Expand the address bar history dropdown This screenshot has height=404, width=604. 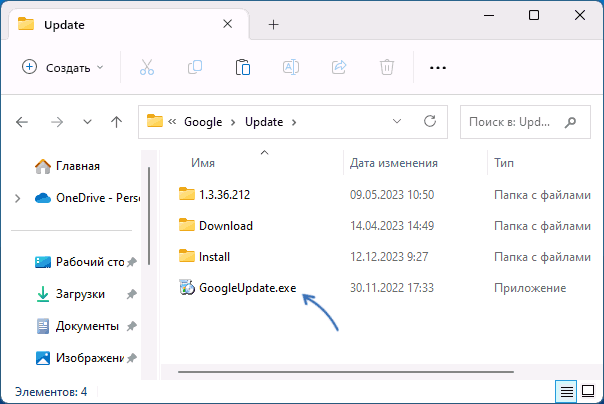click(x=397, y=122)
